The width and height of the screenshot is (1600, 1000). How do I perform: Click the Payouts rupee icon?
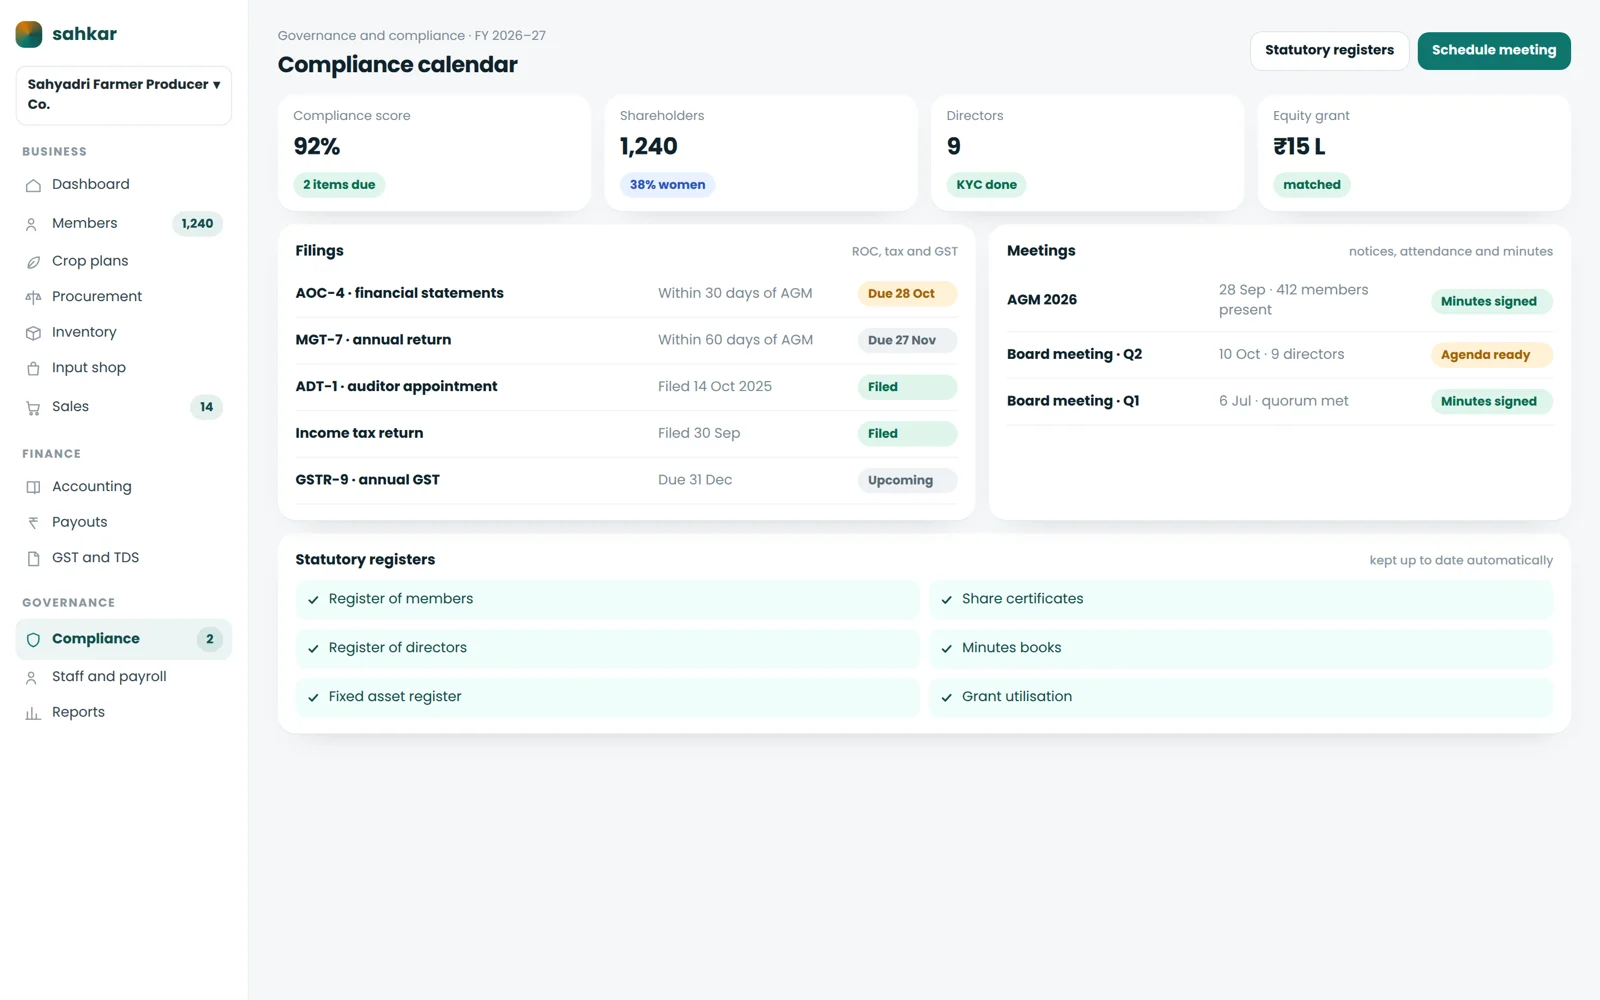[33, 522]
